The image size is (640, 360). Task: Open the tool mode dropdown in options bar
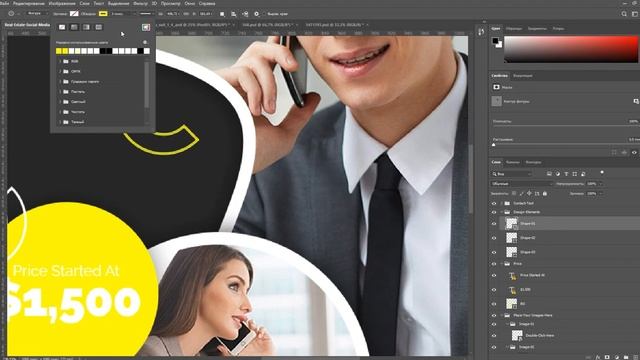(x=37, y=13)
